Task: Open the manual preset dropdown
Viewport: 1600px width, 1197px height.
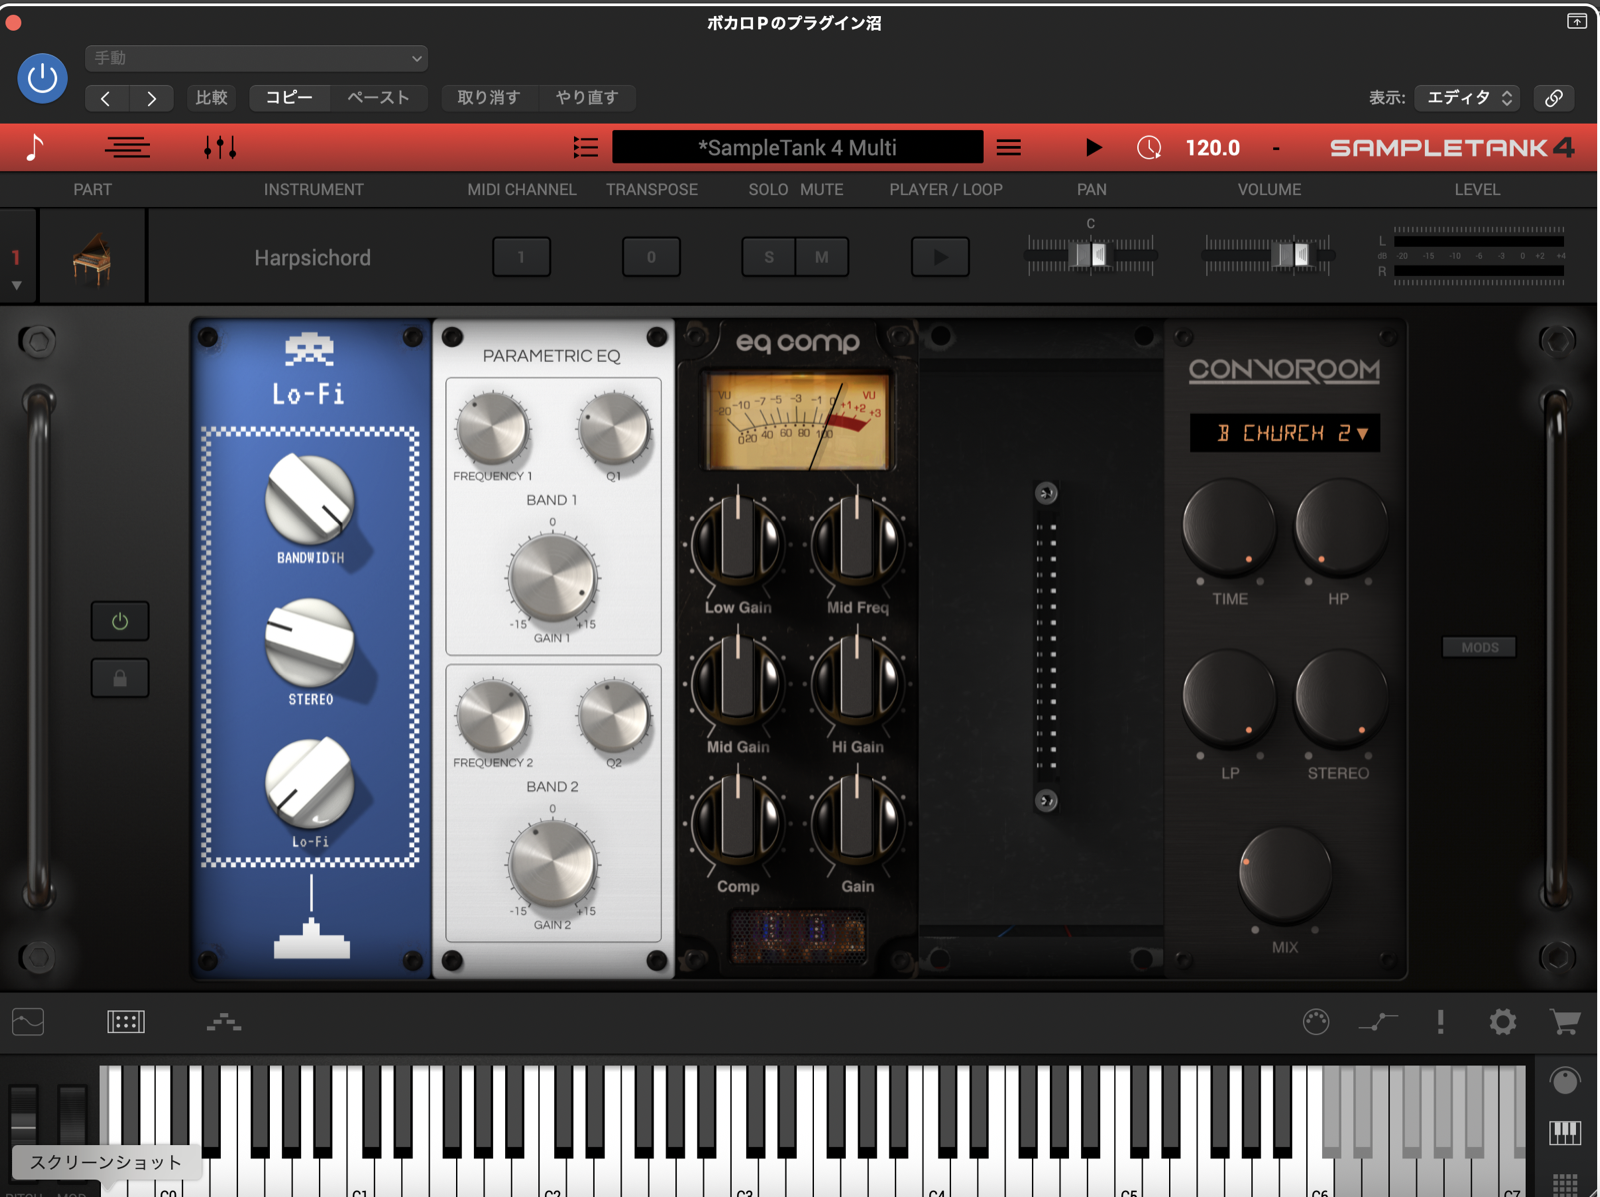Action: (x=257, y=58)
